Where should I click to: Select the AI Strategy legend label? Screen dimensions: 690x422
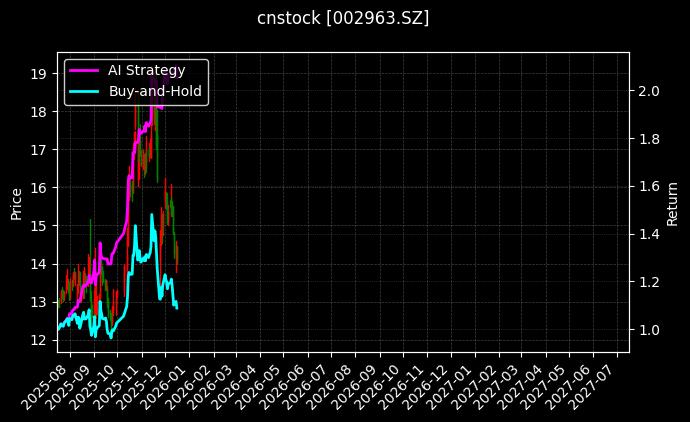coord(146,70)
